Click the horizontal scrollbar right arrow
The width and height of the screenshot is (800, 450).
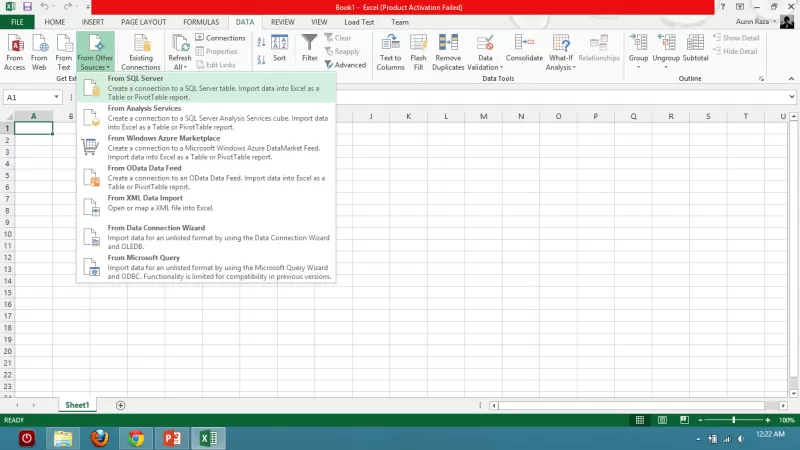pyautogui.click(x=783, y=406)
